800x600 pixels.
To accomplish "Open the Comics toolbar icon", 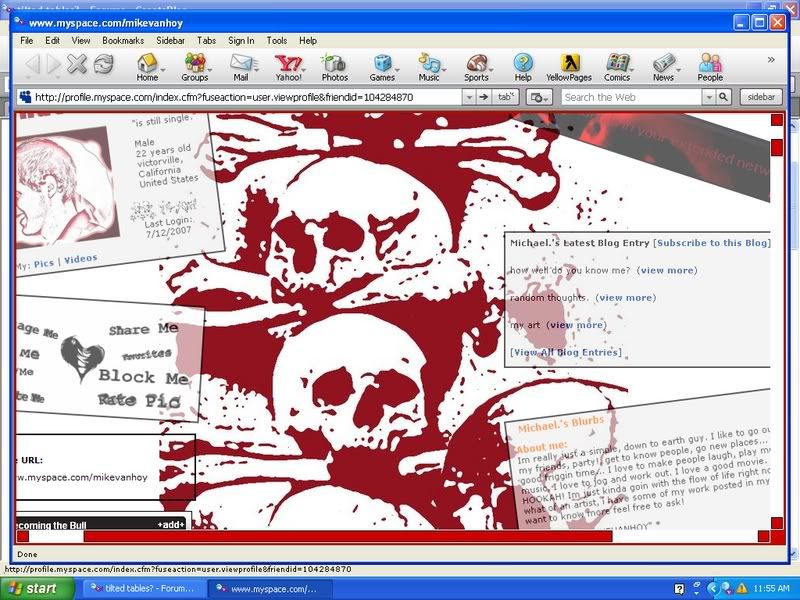I will point(617,67).
